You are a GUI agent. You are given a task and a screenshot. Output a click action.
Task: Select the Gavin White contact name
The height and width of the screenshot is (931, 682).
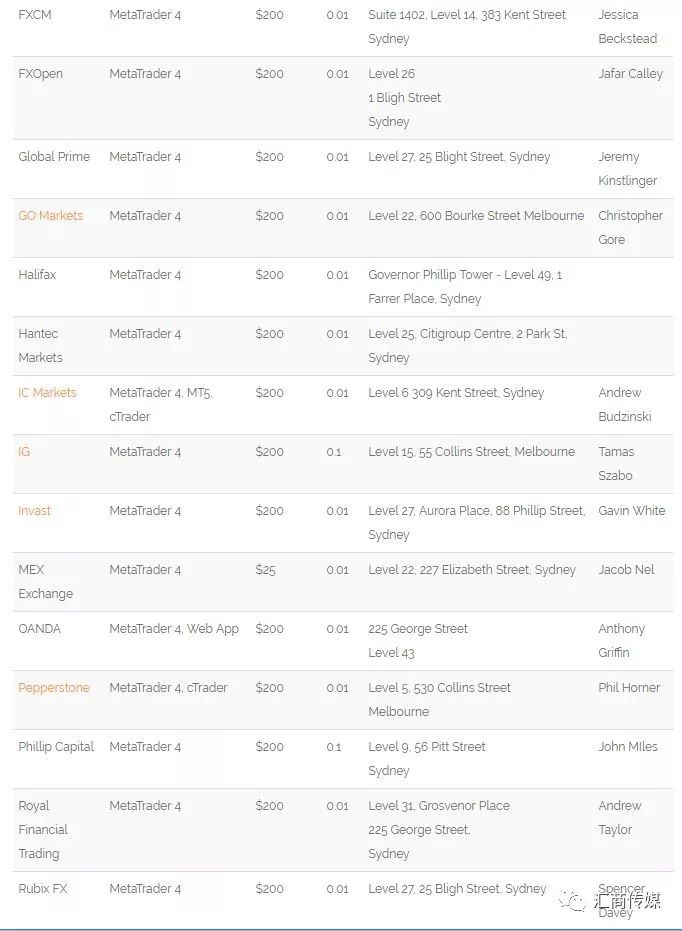[631, 511]
